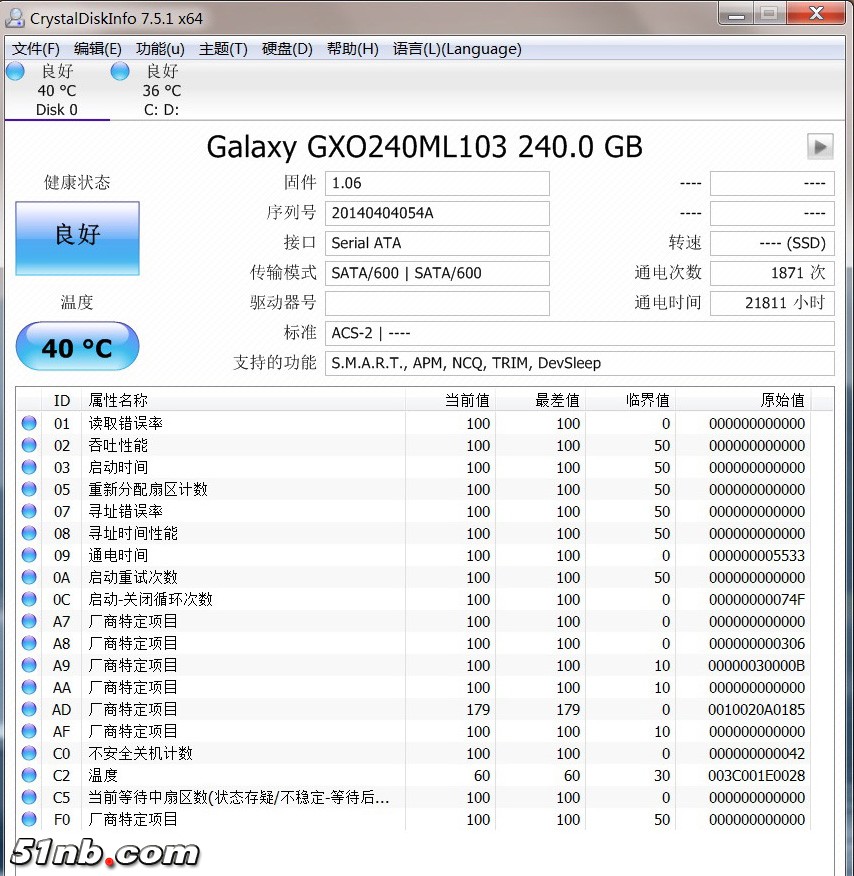Image resolution: width=854 pixels, height=876 pixels.
Task: Click the 40 °C temperature button
Action: (77, 346)
